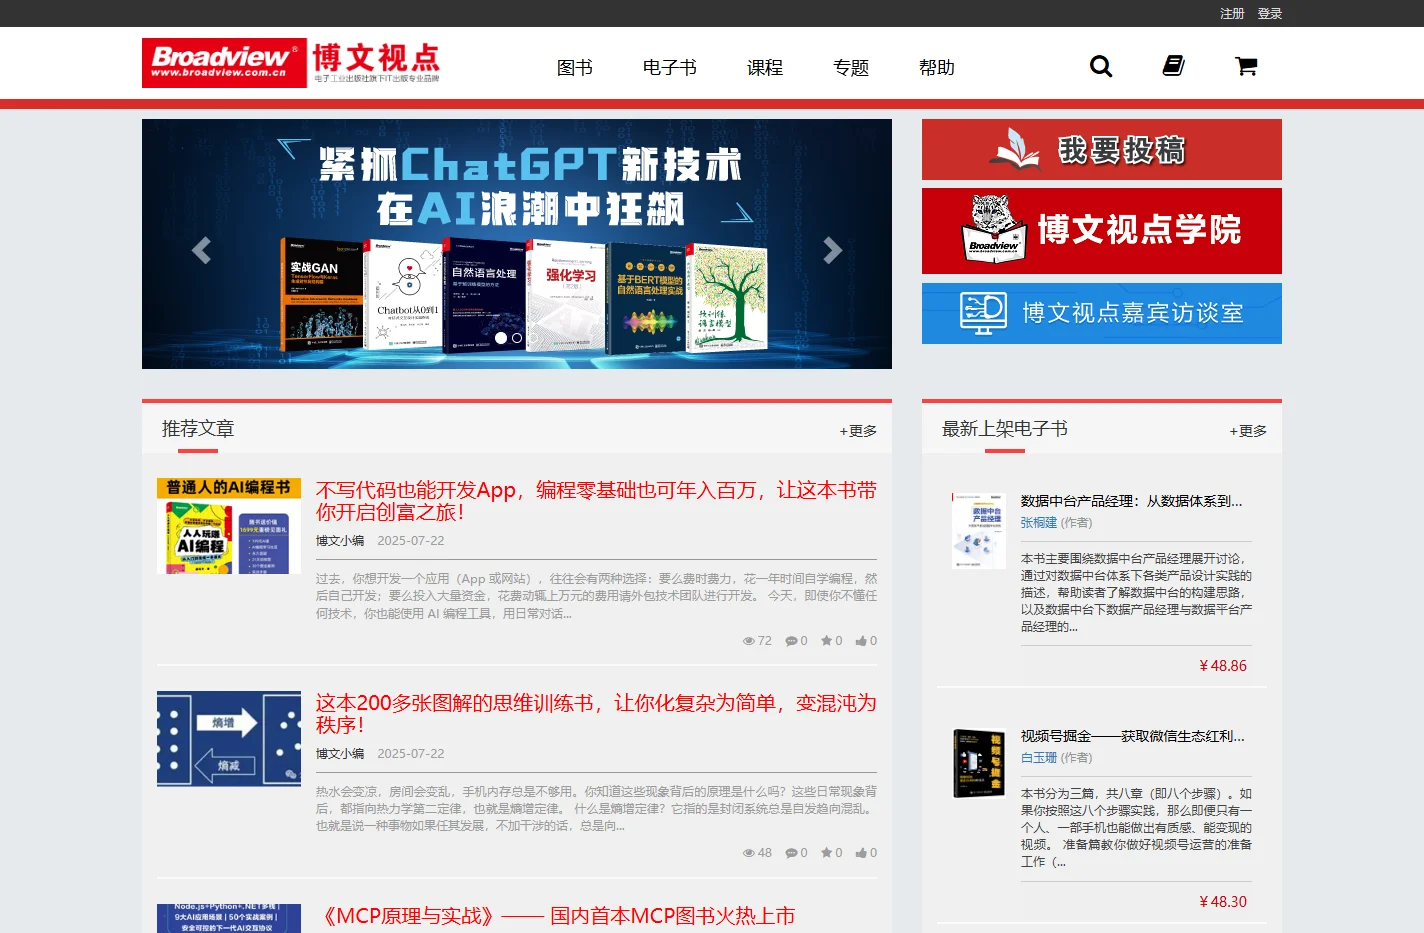
Task: Click the Broadview 博文视点 logo
Action: [x=291, y=63]
